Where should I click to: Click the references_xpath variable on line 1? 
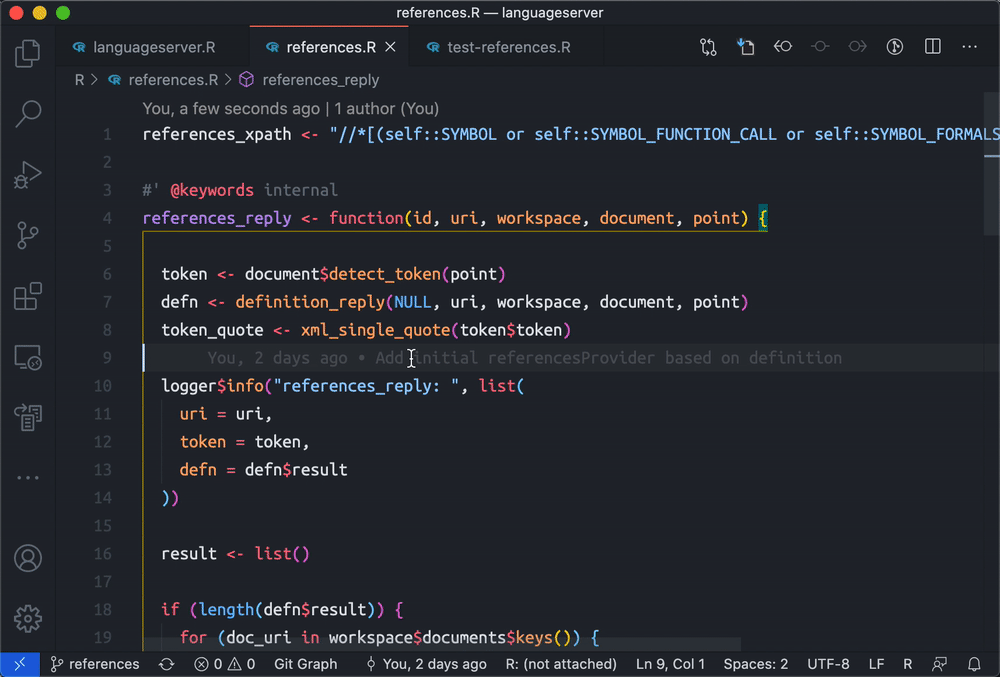click(217, 135)
